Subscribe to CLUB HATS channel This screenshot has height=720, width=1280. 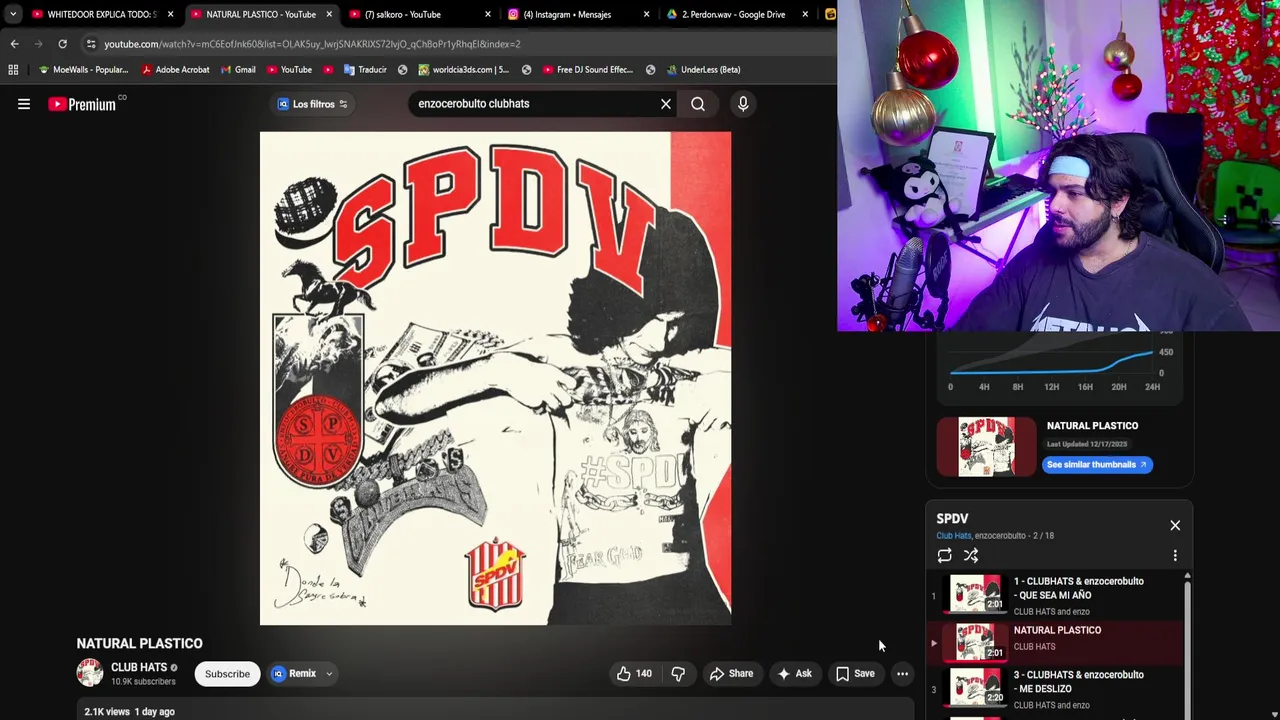227,674
